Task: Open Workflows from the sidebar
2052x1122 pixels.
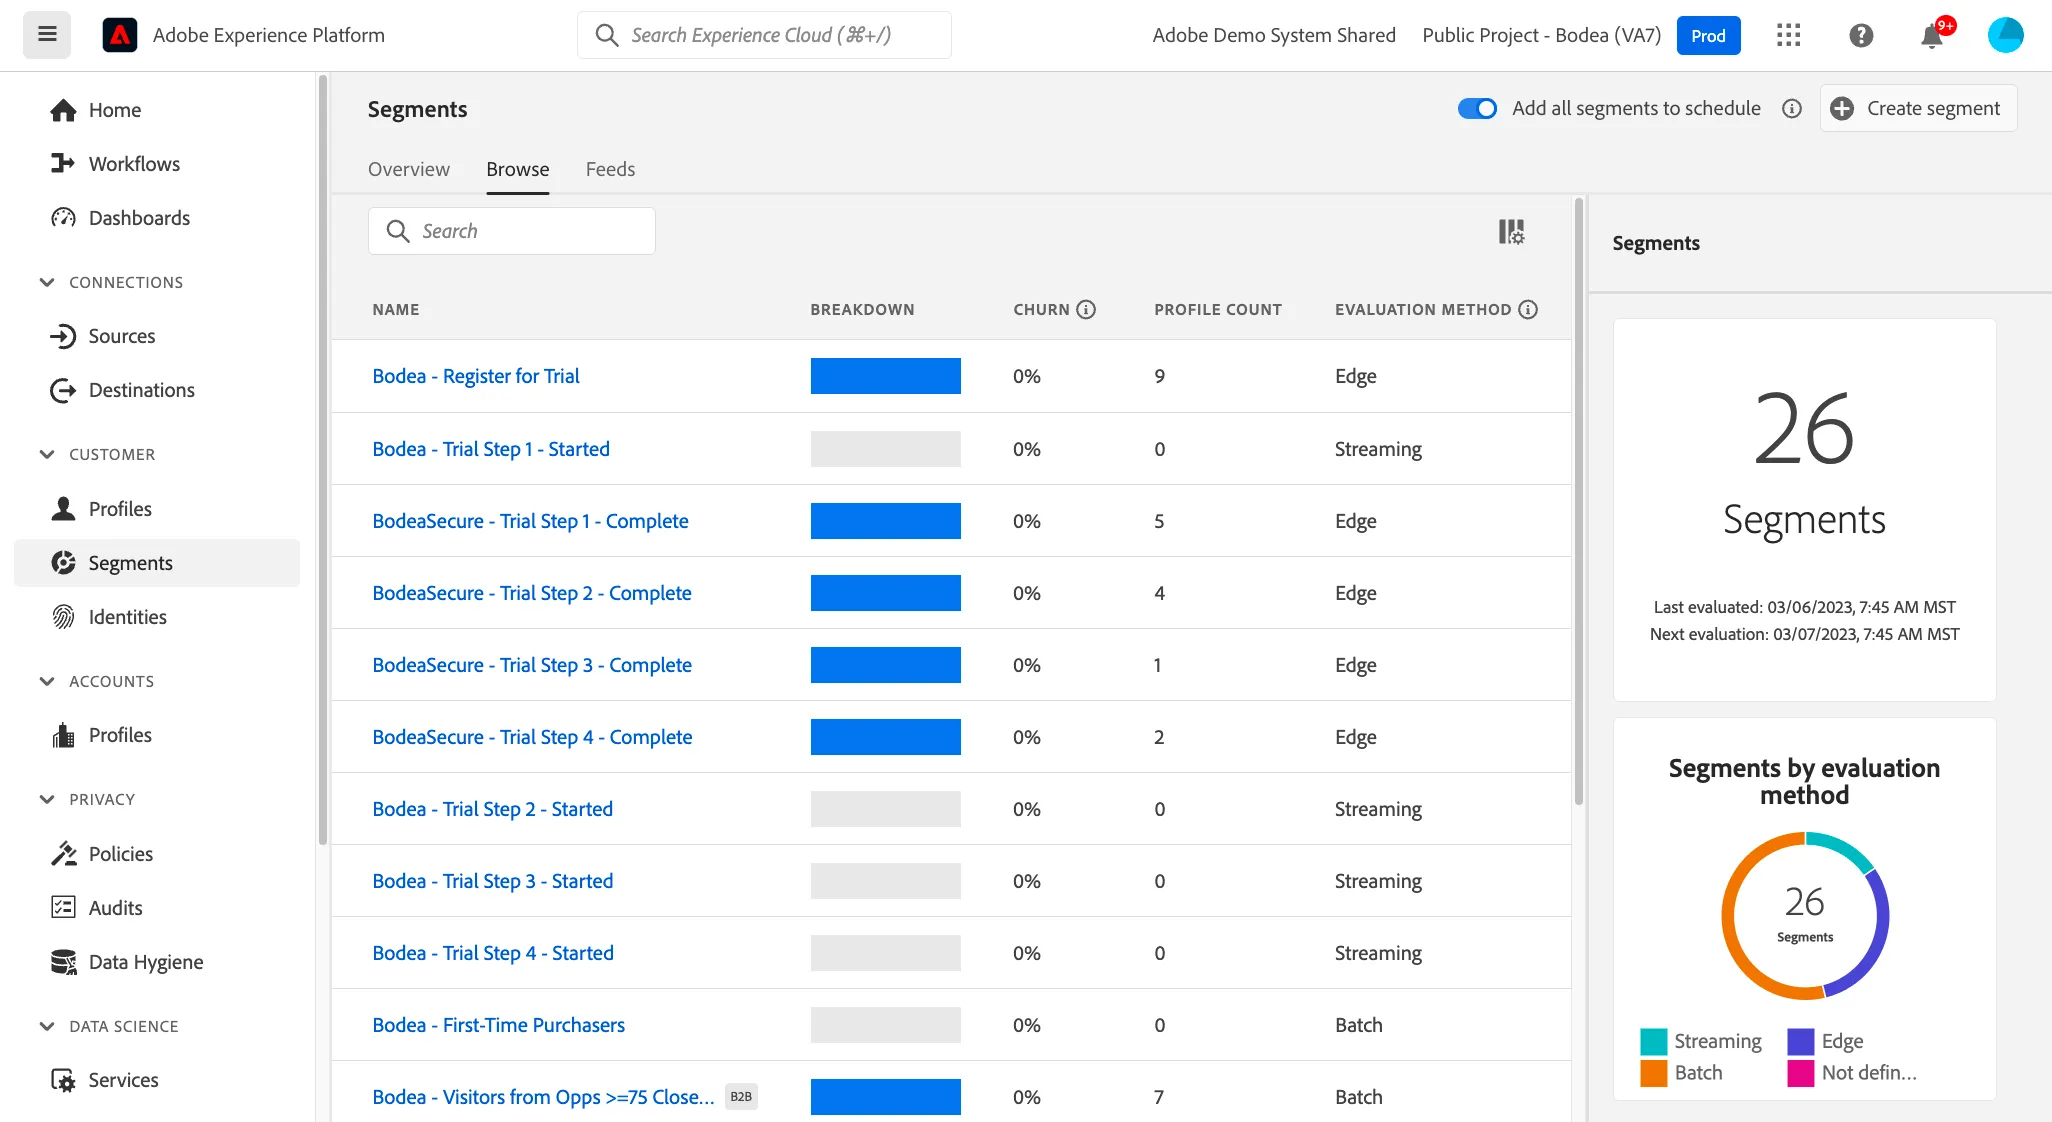Action: (158, 164)
